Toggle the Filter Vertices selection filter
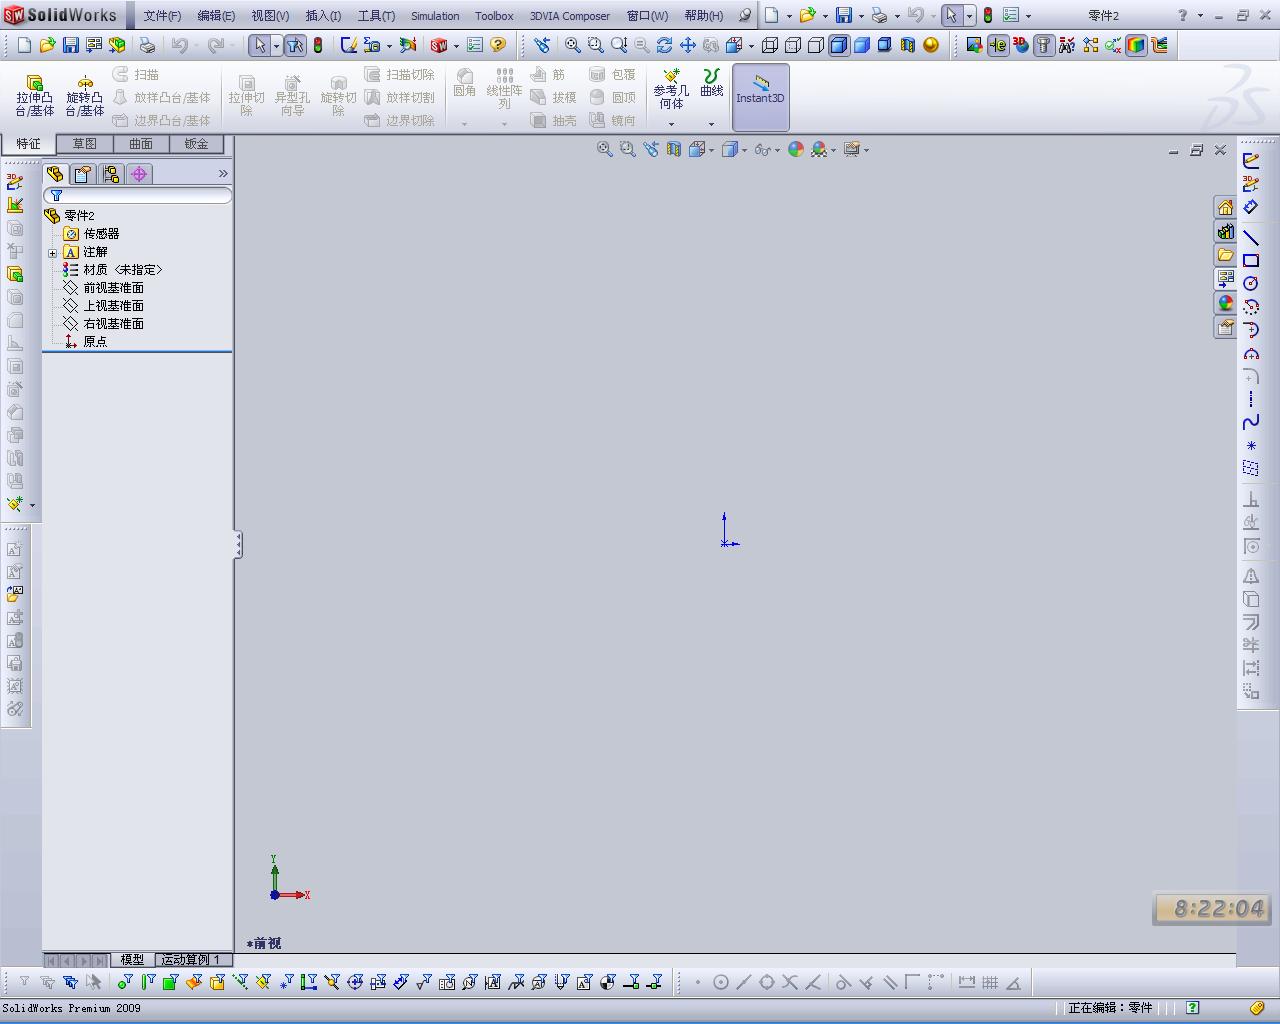Viewport: 1280px width, 1024px height. pyautogui.click(x=126, y=982)
